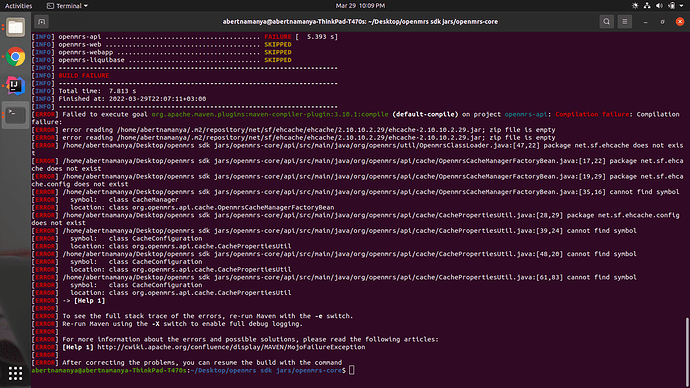
Task: Click the terminal search magnifier icon
Action: click(606, 22)
